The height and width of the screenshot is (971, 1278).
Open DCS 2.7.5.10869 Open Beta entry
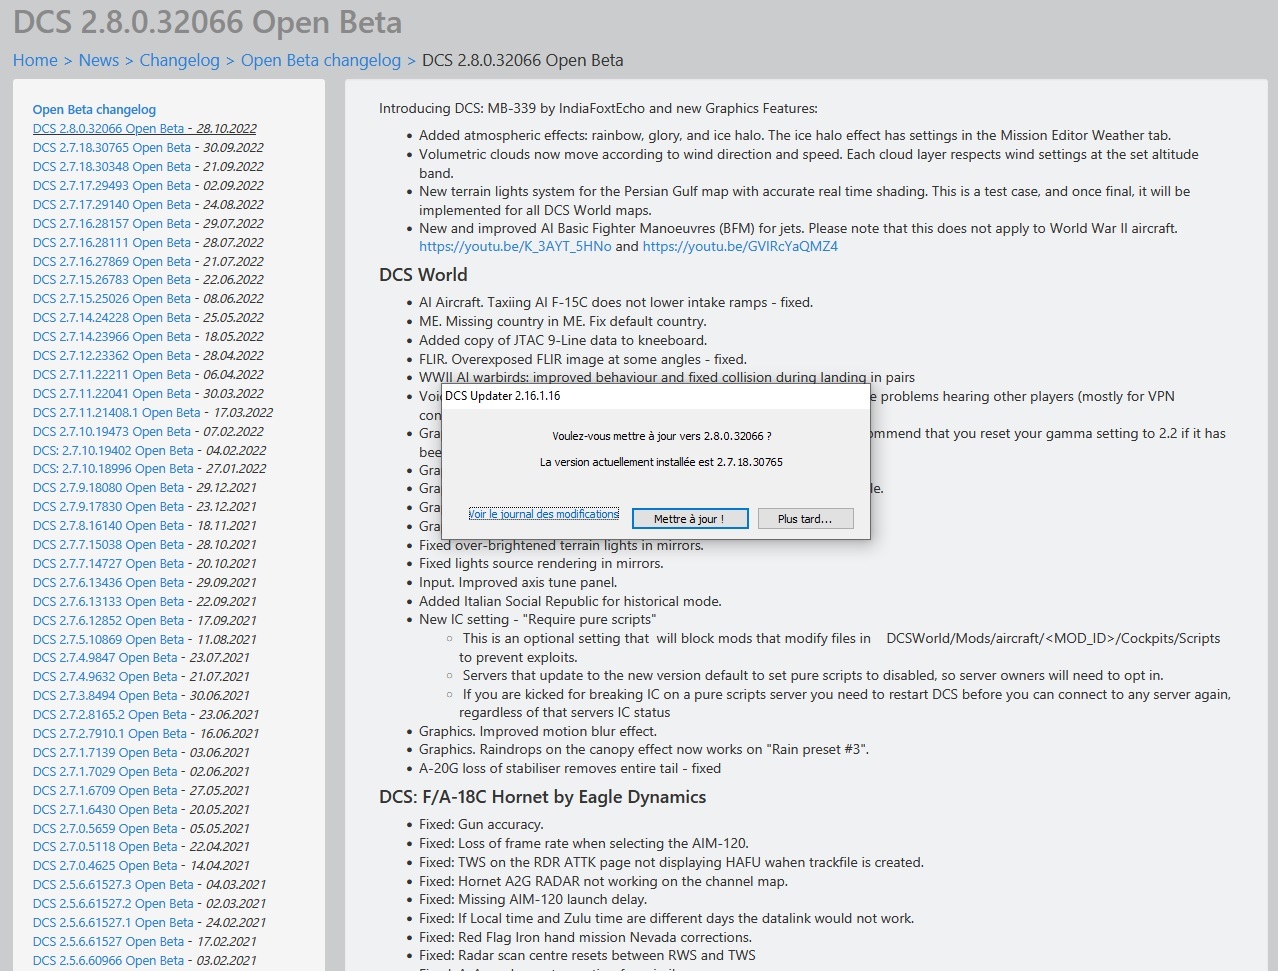click(x=108, y=639)
